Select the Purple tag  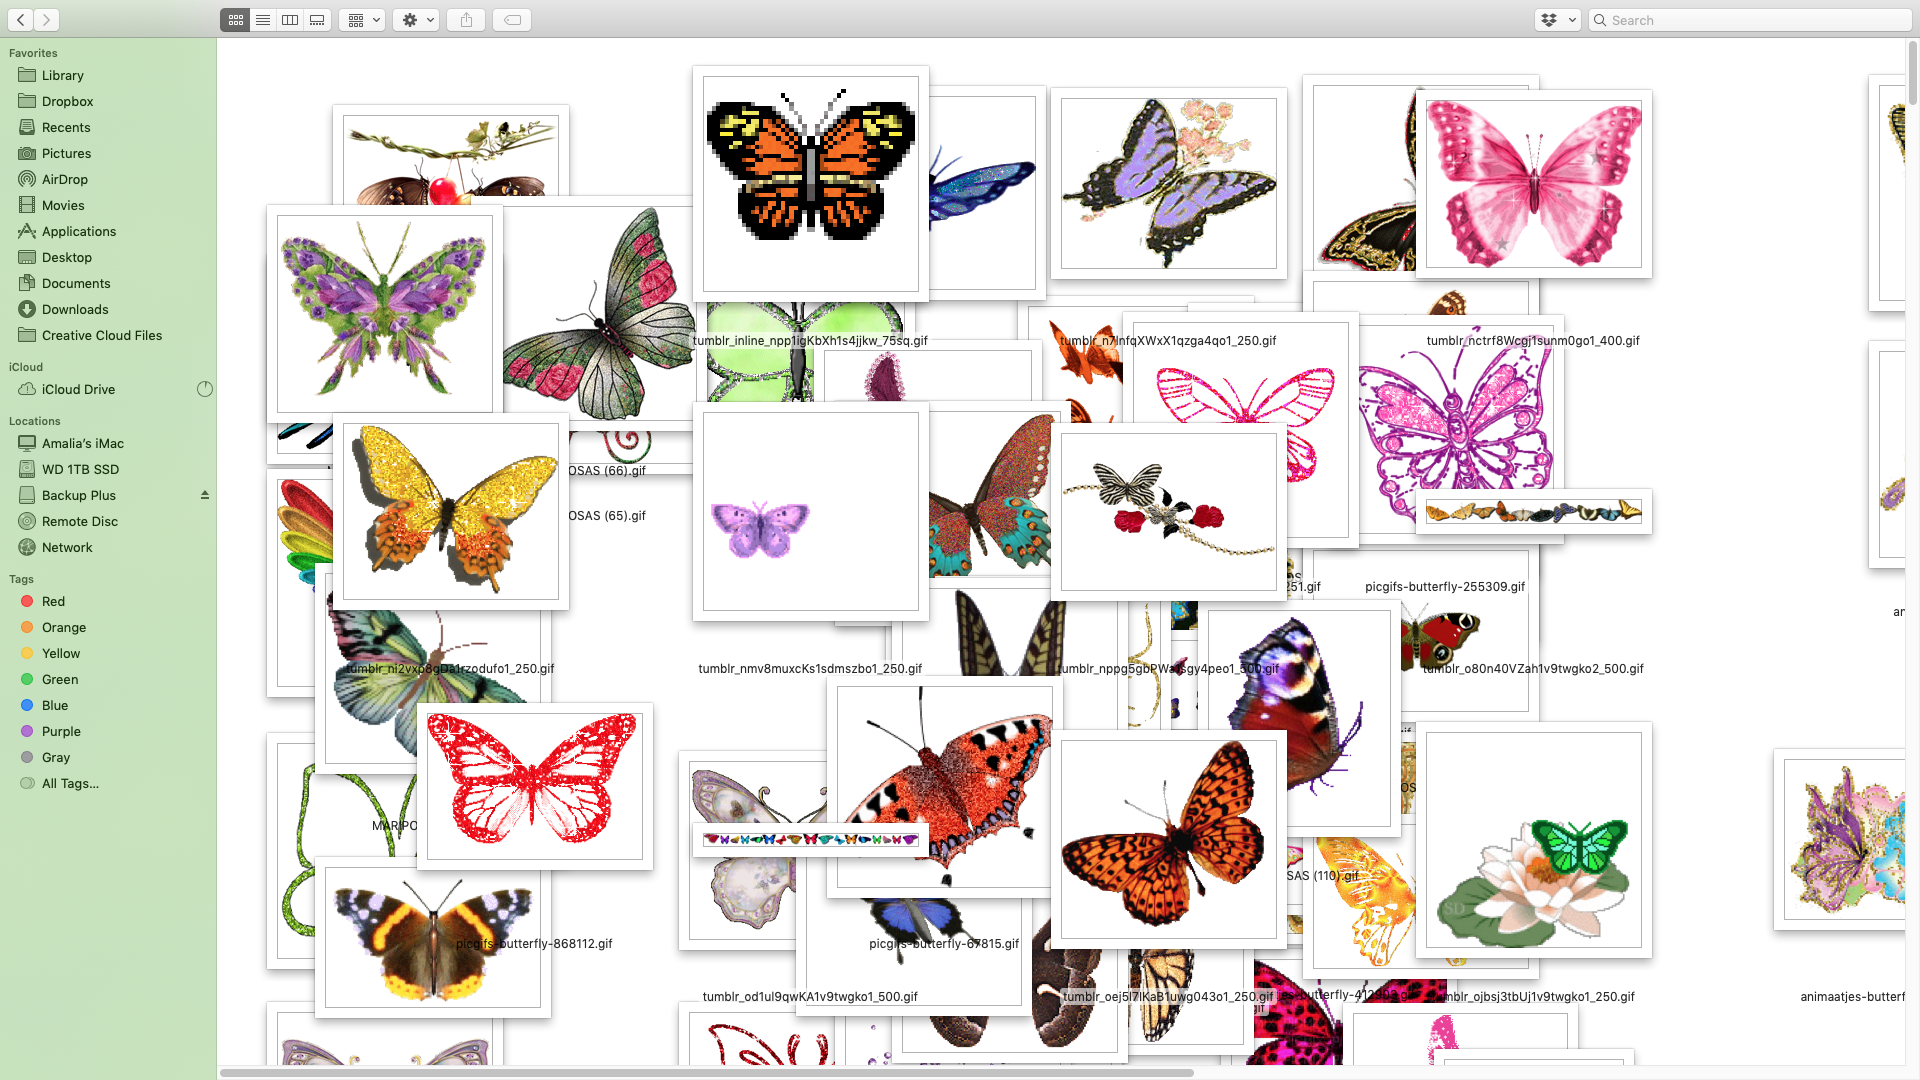pos(61,731)
